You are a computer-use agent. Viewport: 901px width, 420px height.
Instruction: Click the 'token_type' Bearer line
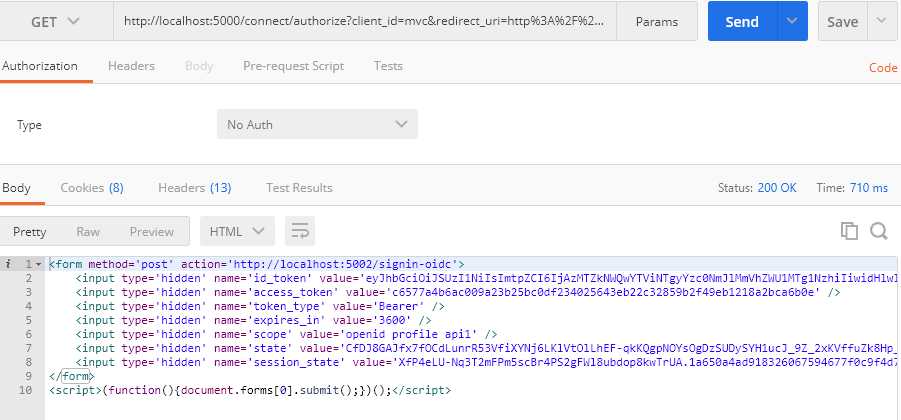(260, 306)
